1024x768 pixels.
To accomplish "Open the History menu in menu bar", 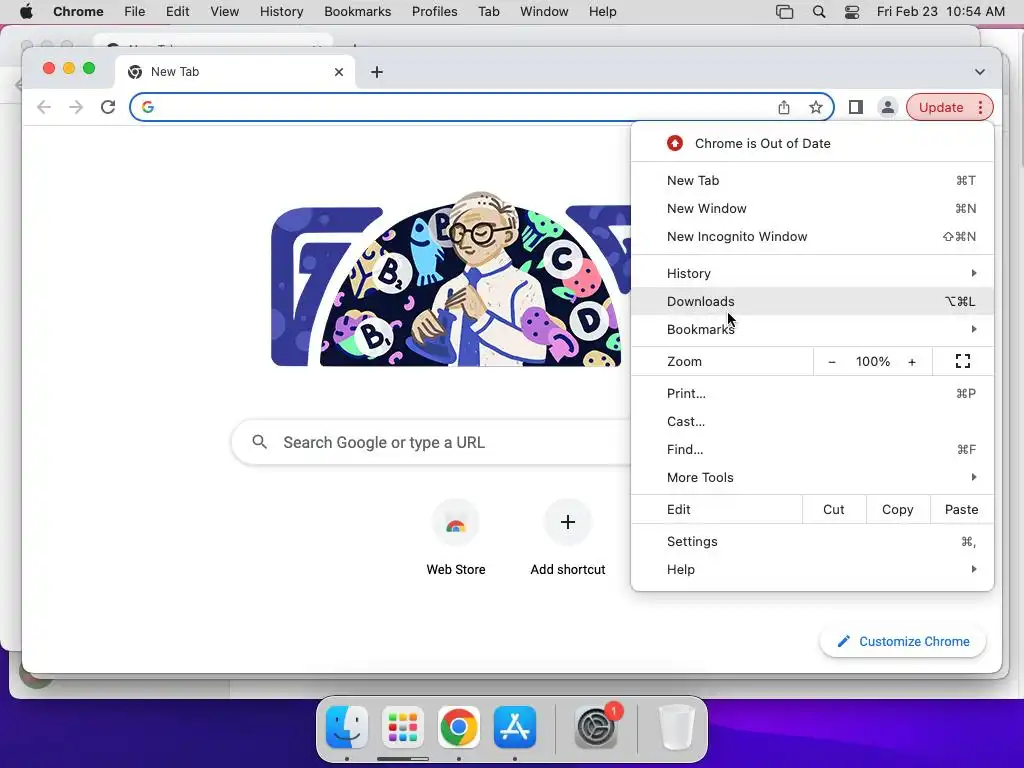I will 281,12.
